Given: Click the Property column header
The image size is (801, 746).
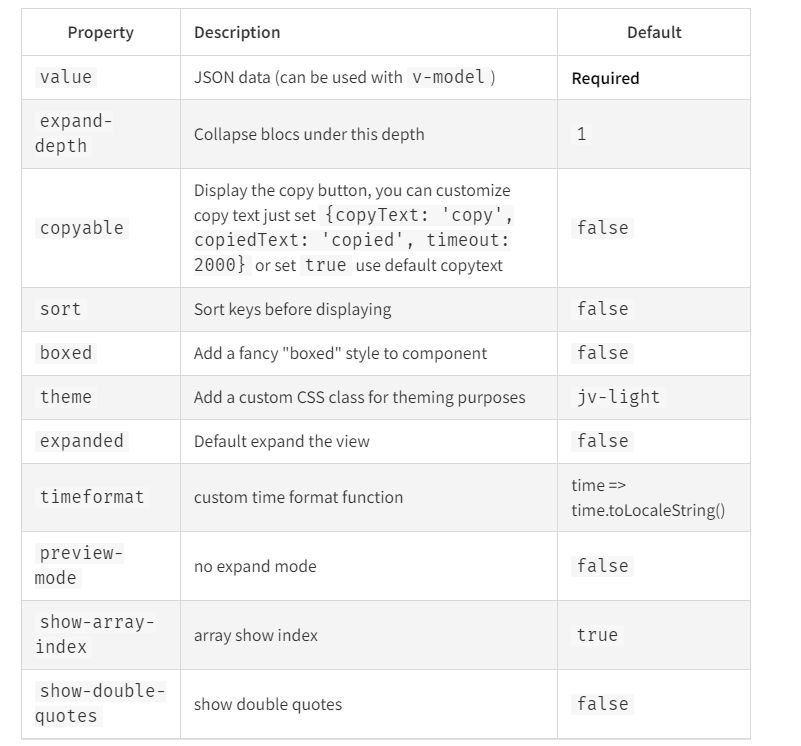Looking at the screenshot, I should 100,32.
